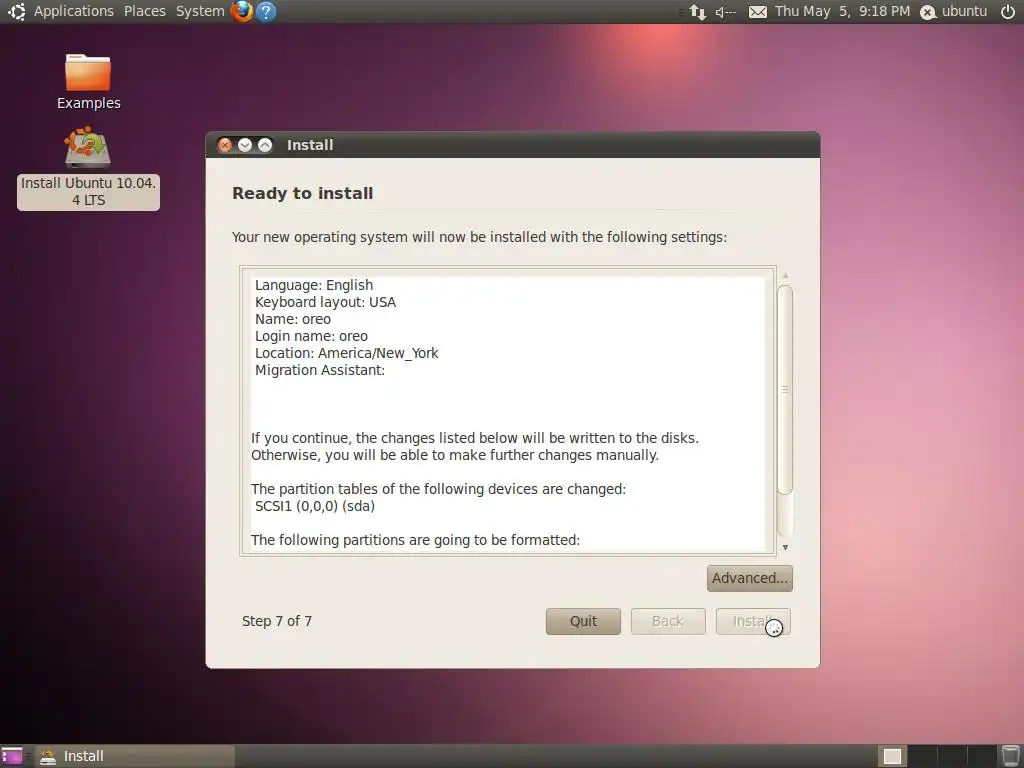The height and width of the screenshot is (768, 1024).
Task: Open the mail envelope indicator
Action: [x=758, y=12]
